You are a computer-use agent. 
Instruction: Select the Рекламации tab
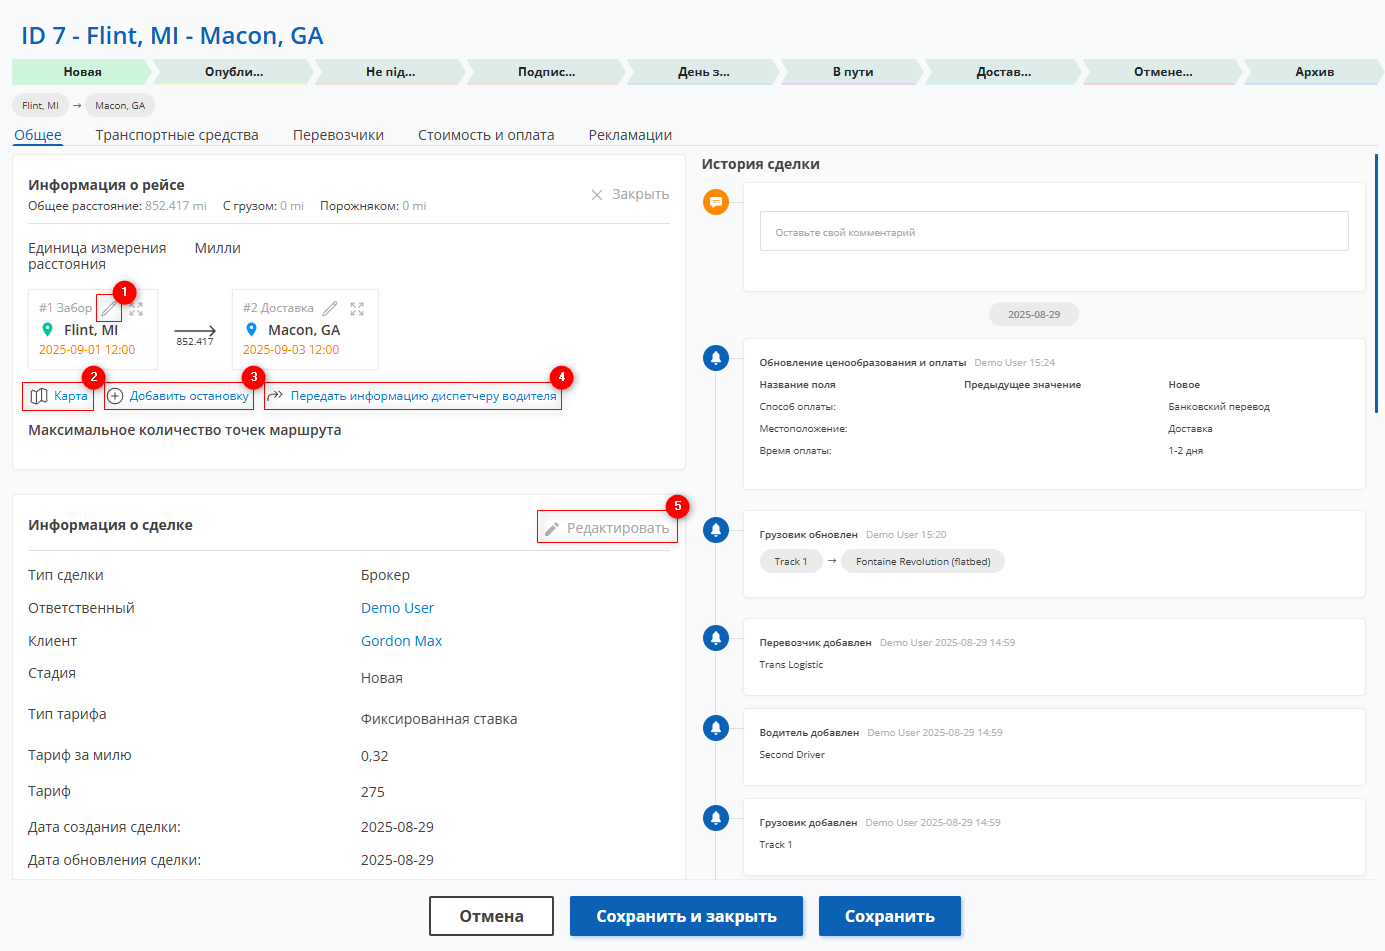[x=630, y=135]
